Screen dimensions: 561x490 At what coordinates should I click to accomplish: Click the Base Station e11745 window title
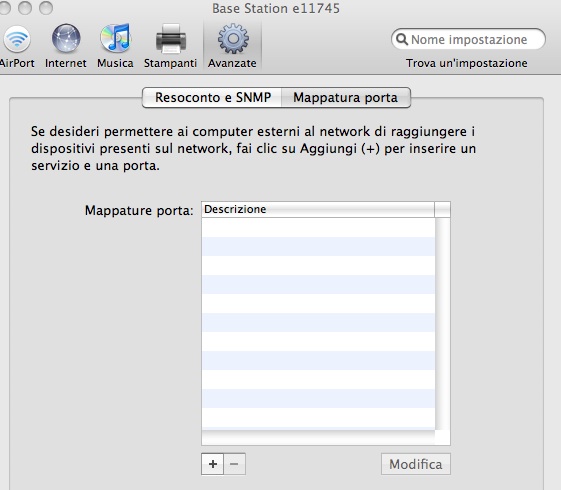click(276, 8)
